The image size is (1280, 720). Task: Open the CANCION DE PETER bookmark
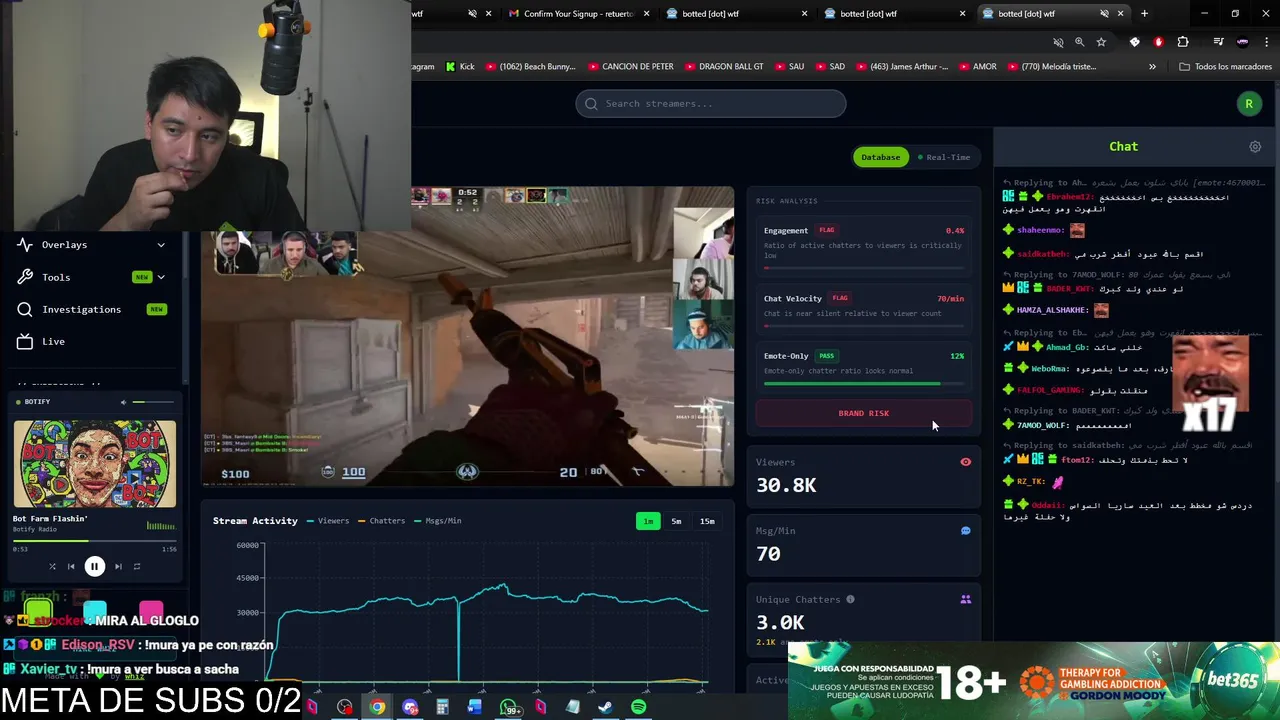pos(629,66)
